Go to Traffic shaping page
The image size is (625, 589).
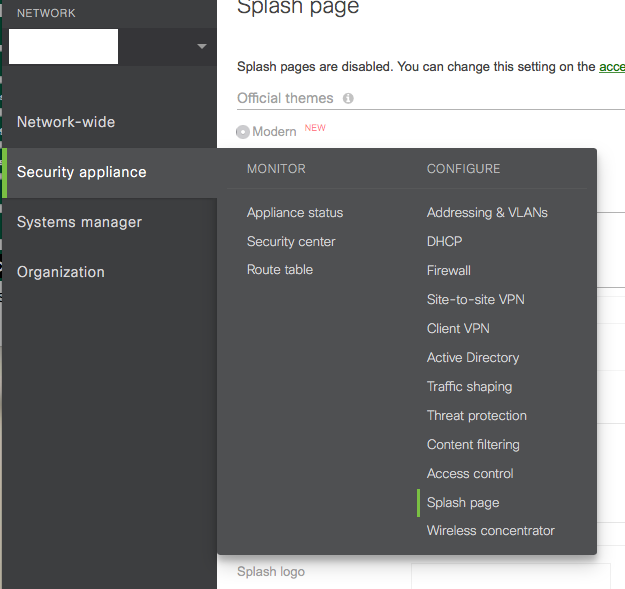click(x=469, y=387)
